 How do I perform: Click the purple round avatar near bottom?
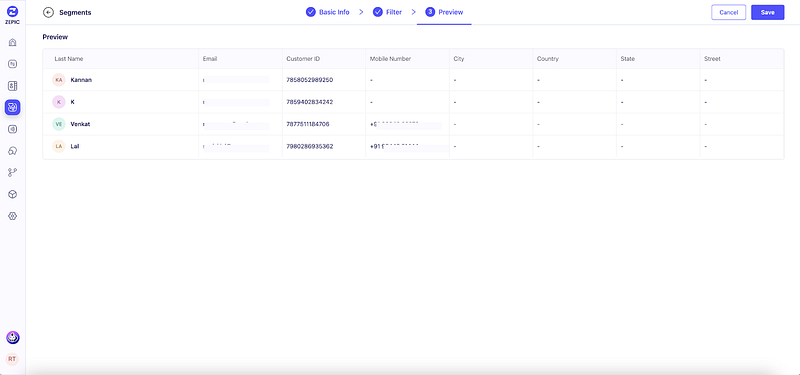coord(13,337)
